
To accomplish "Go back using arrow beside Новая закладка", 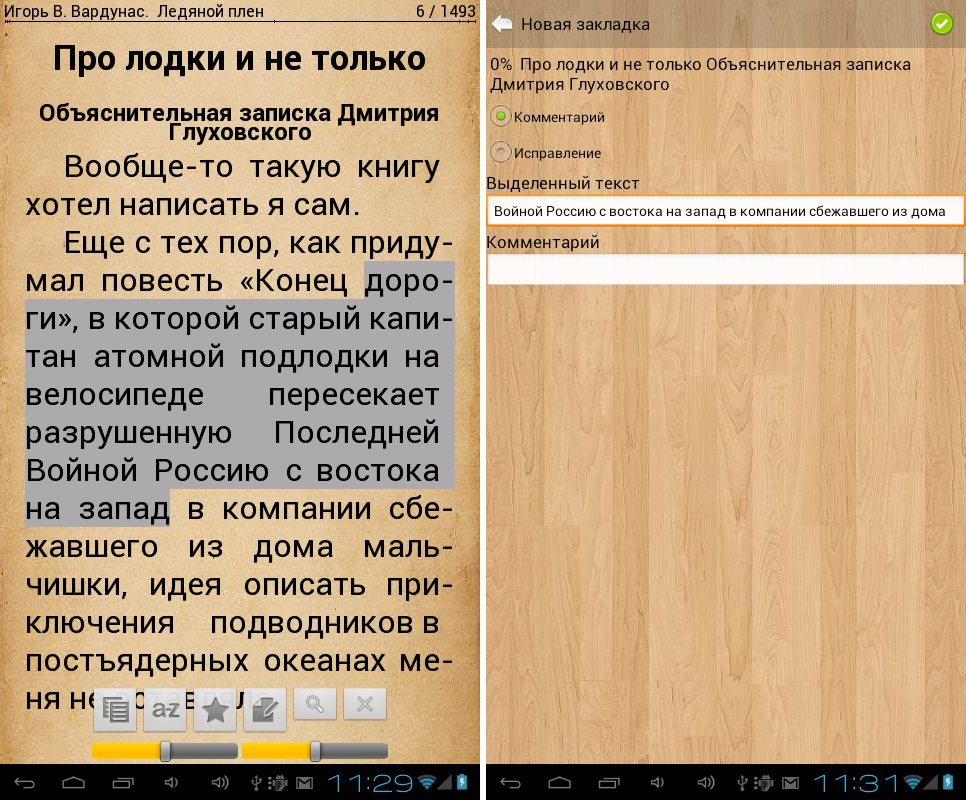I will [x=502, y=24].
